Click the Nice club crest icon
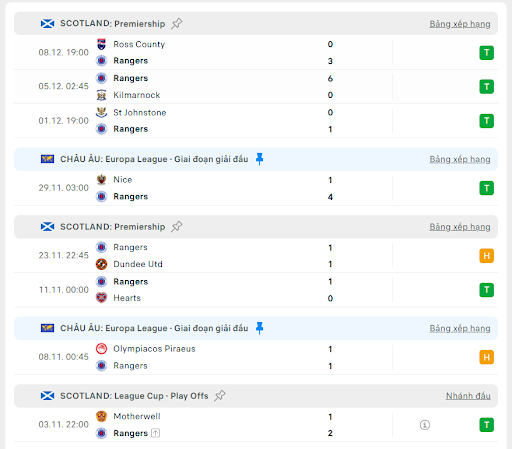 click(101, 180)
